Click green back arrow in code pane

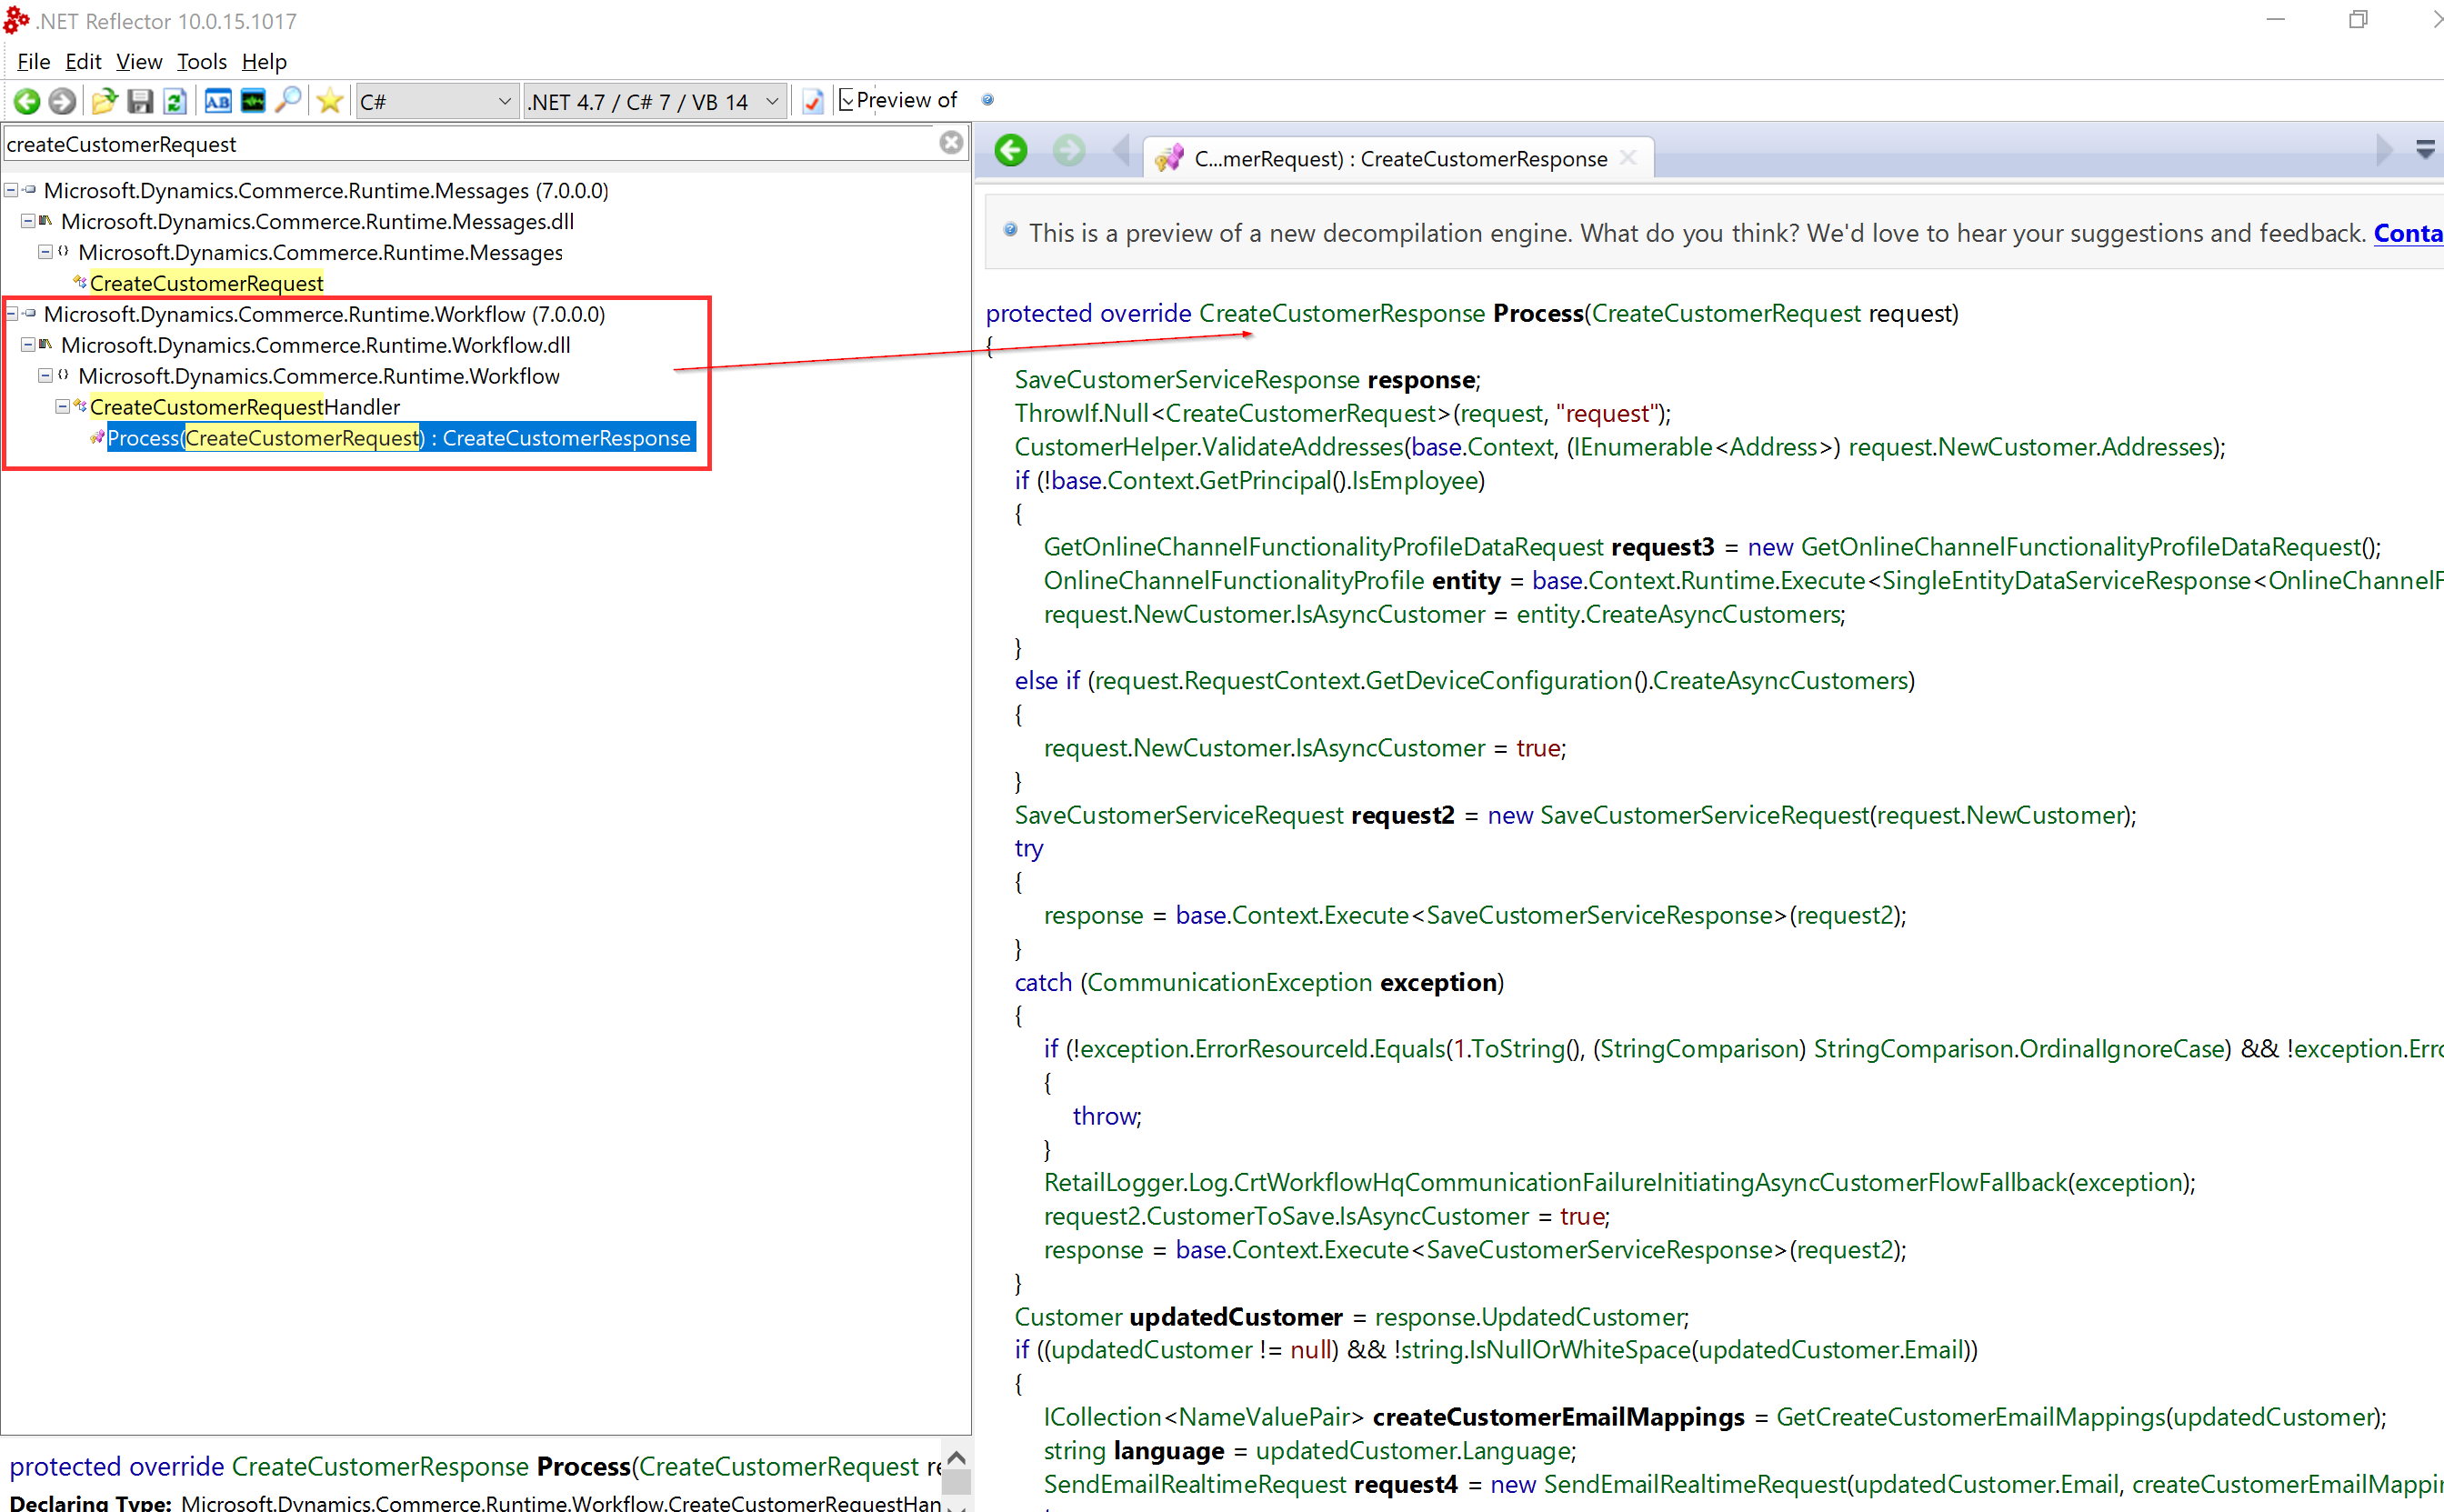(x=1011, y=151)
